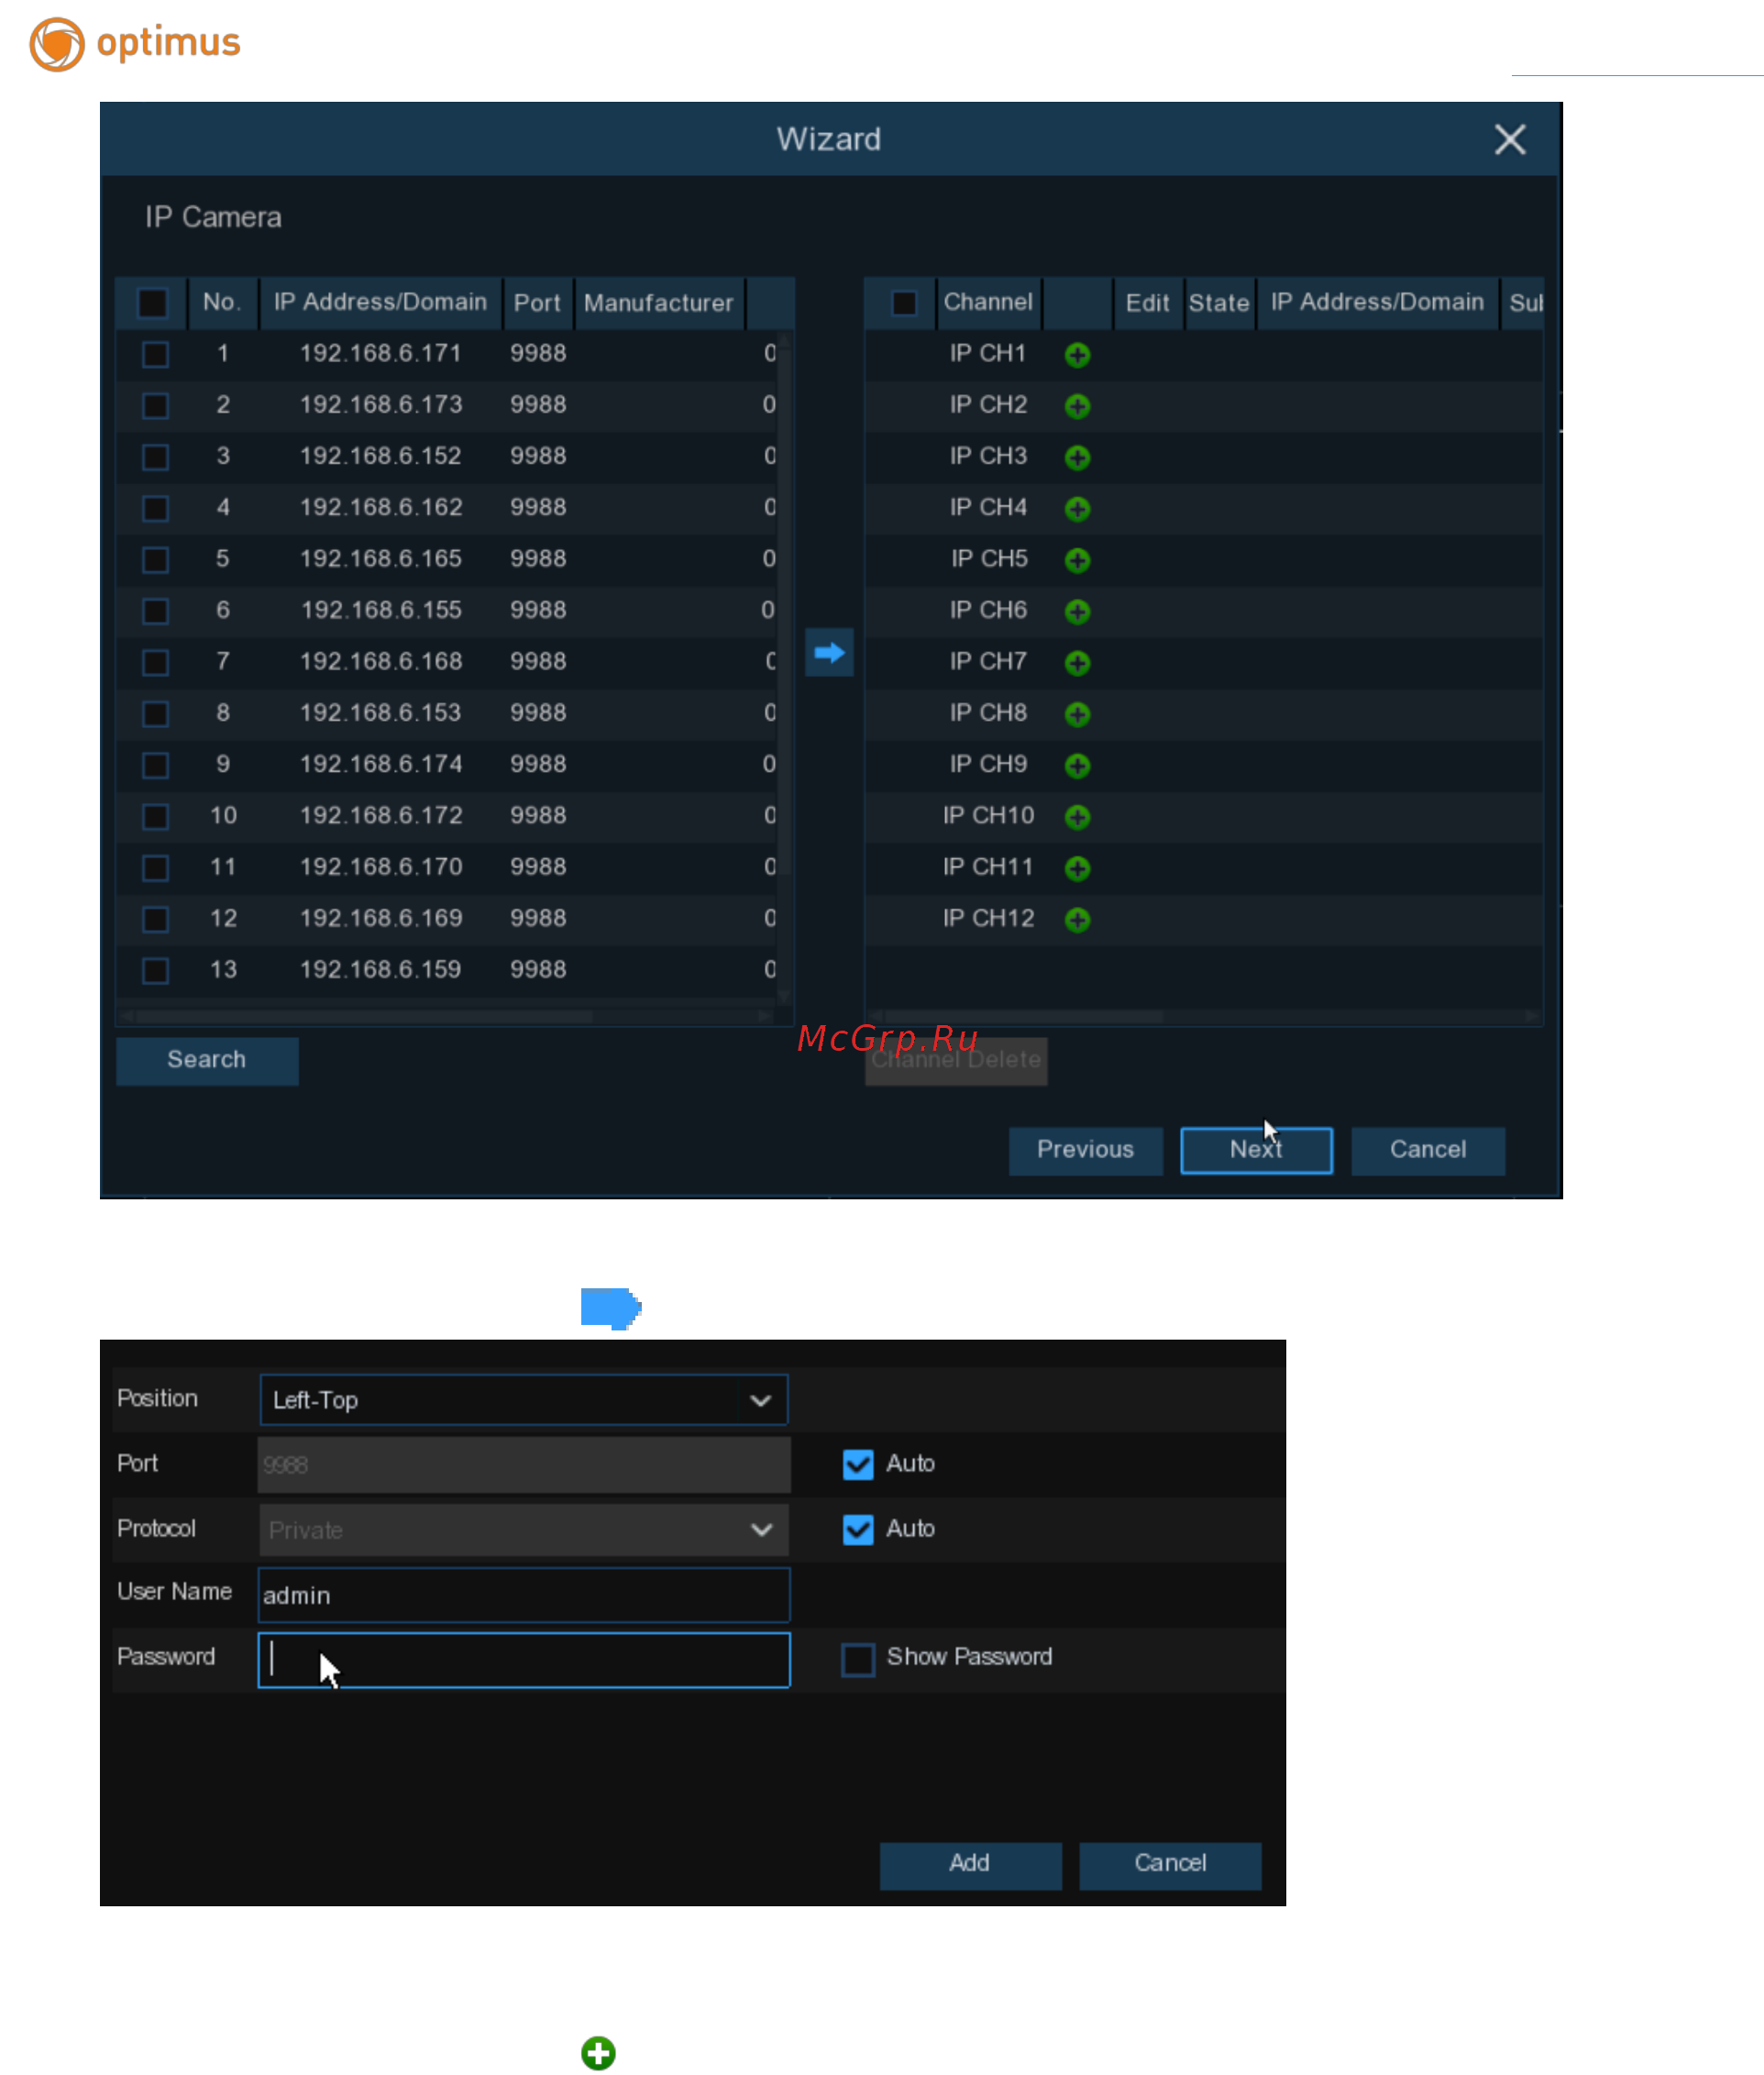The width and height of the screenshot is (1764, 2075).
Task: Add camera to IP CH12 channel
Action: pyautogui.click(x=1077, y=919)
